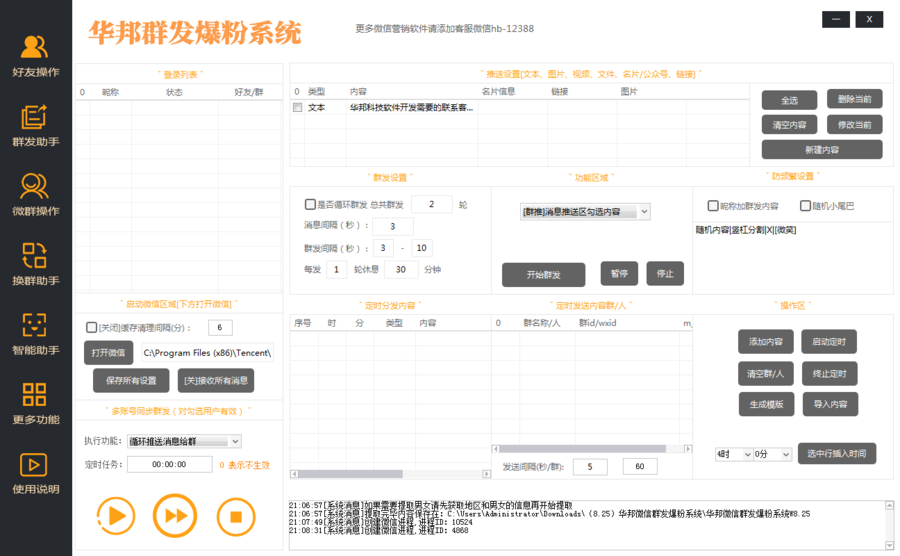The width and height of the screenshot is (900, 556).
Task: Click the 名片信息 column header
Action: click(x=498, y=91)
